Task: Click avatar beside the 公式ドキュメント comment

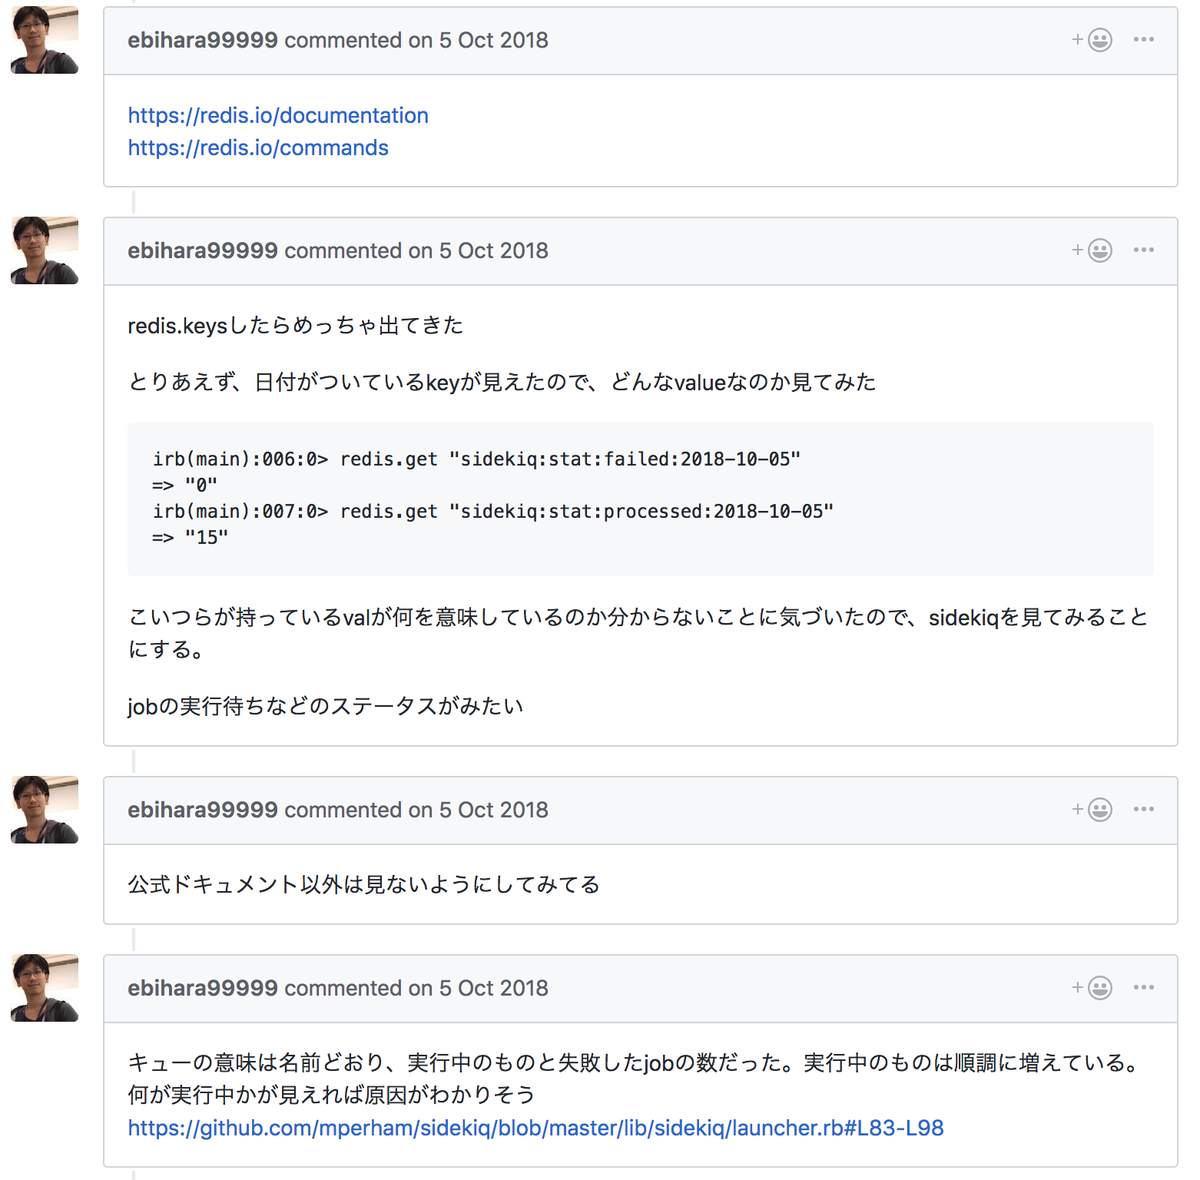Action: 44,809
